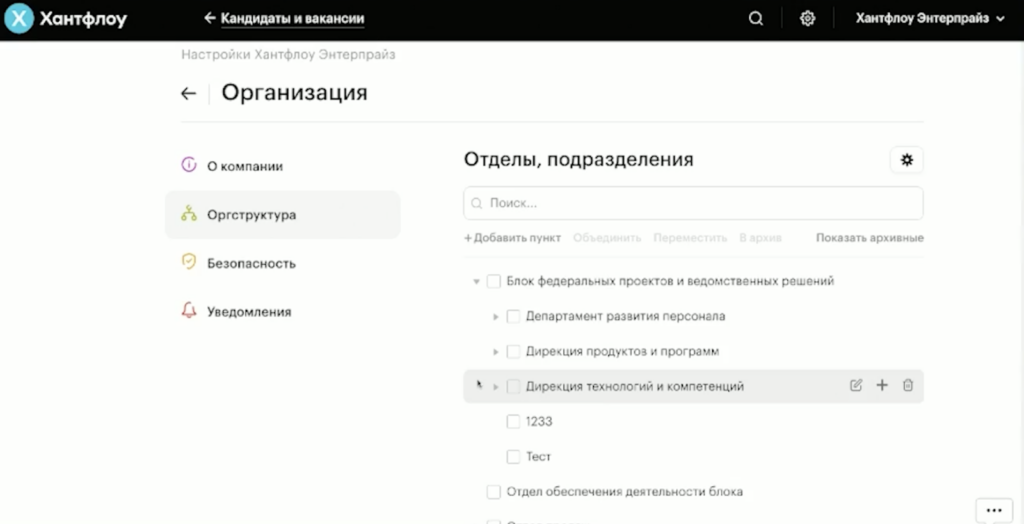Click the О компании info icon
This screenshot has width=1024, height=524.
[189, 165]
